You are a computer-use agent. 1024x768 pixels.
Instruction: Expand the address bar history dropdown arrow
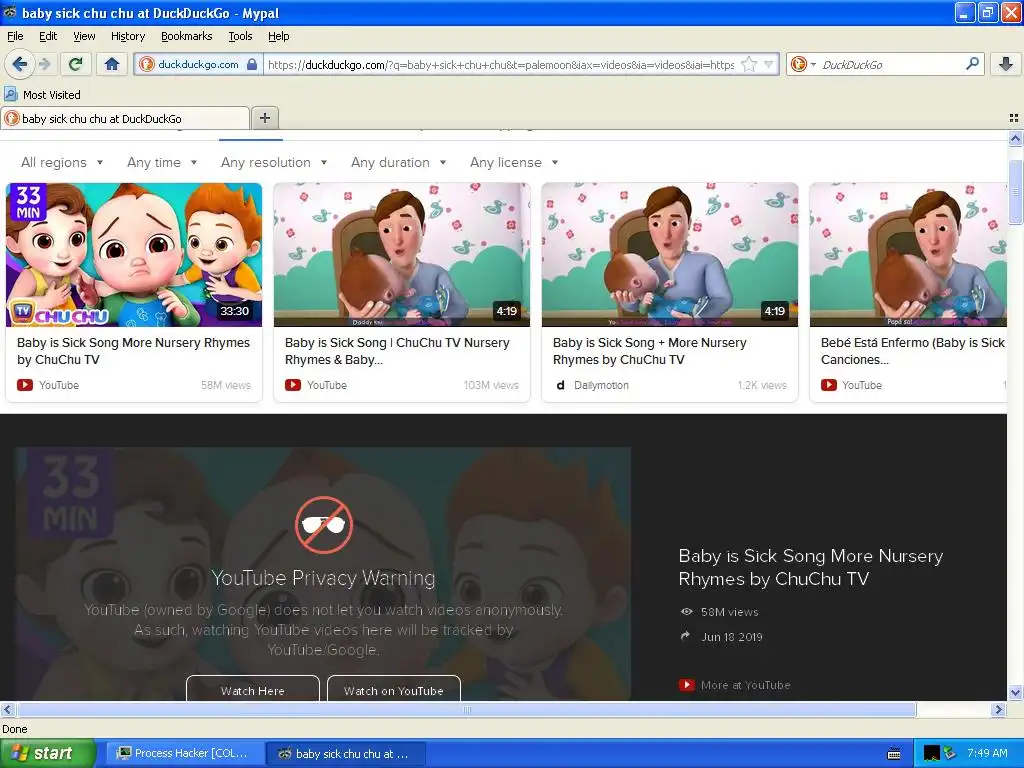[x=769, y=65]
